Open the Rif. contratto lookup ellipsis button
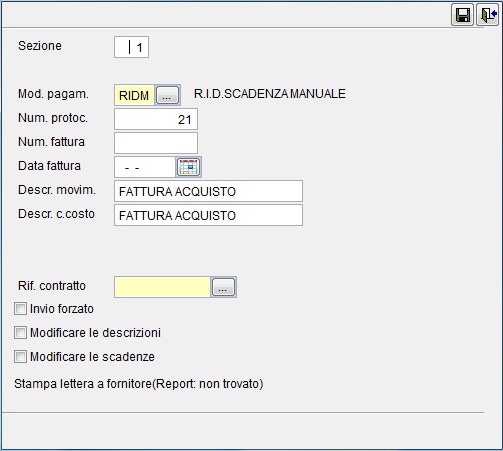Image resolution: width=503 pixels, height=451 pixels. [223, 287]
